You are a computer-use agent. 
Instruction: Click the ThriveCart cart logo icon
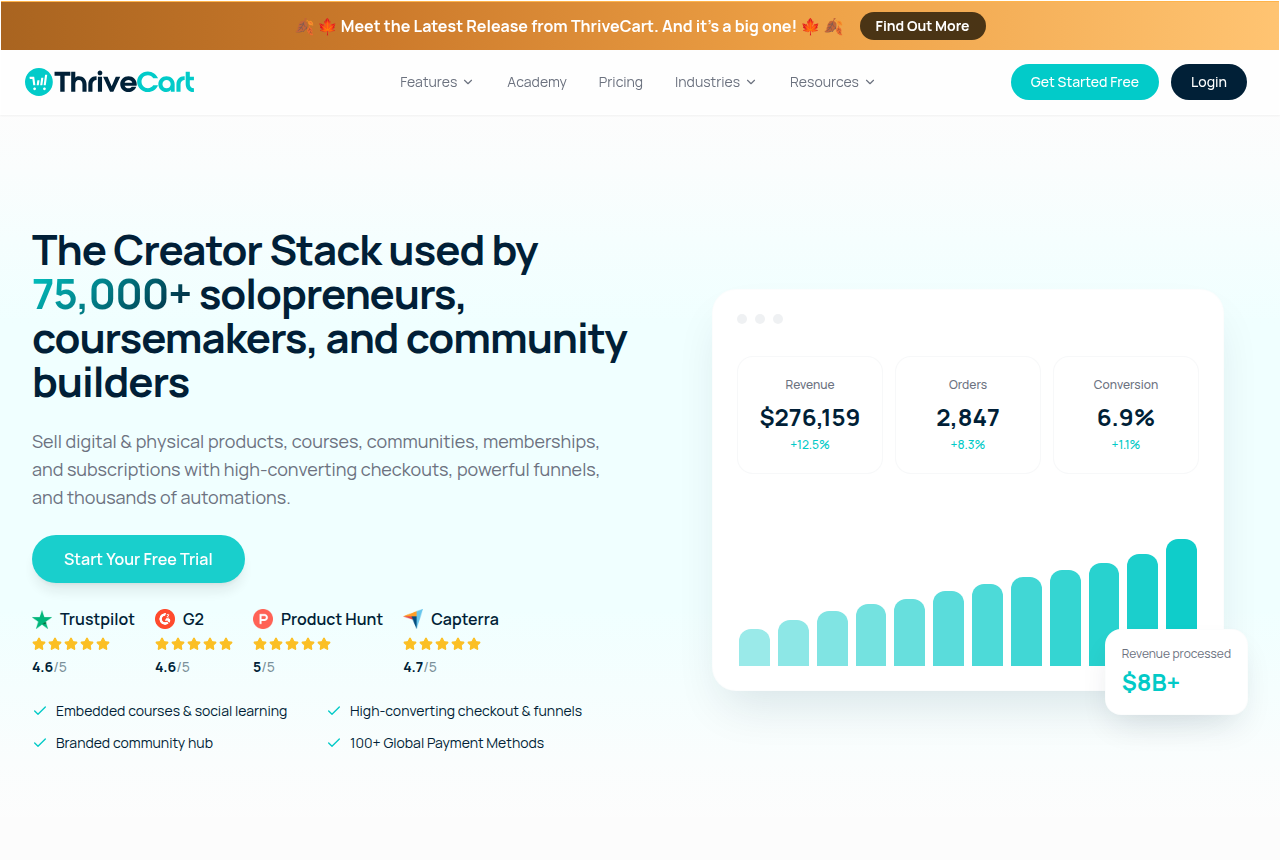pos(38,82)
